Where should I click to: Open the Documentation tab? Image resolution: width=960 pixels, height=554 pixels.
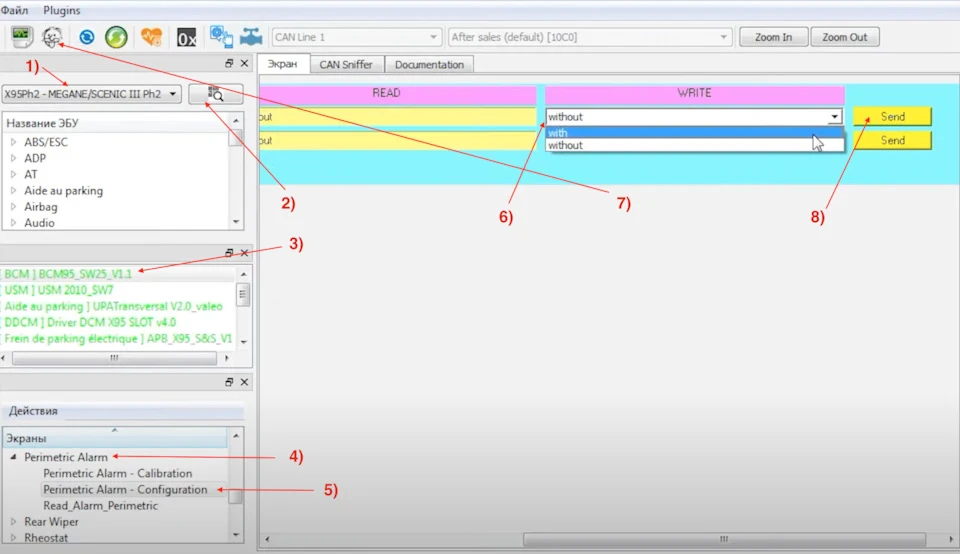tap(429, 64)
